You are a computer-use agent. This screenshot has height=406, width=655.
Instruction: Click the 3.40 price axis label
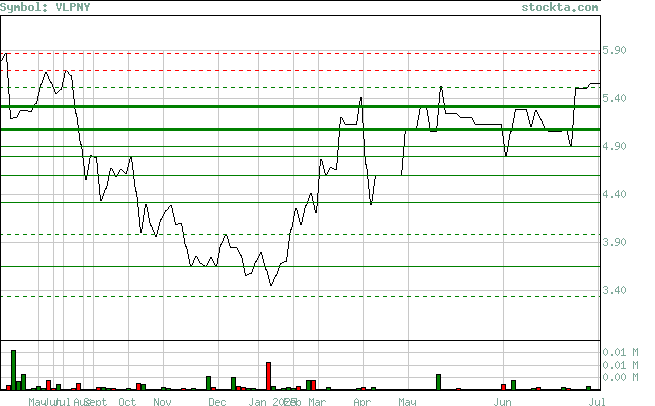coord(614,290)
